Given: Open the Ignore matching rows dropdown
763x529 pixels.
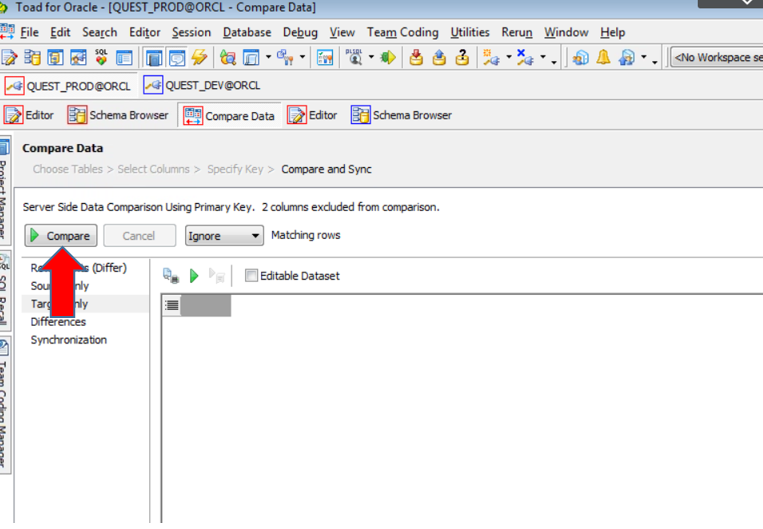Looking at the screenshot, I should tap(224, 236).
